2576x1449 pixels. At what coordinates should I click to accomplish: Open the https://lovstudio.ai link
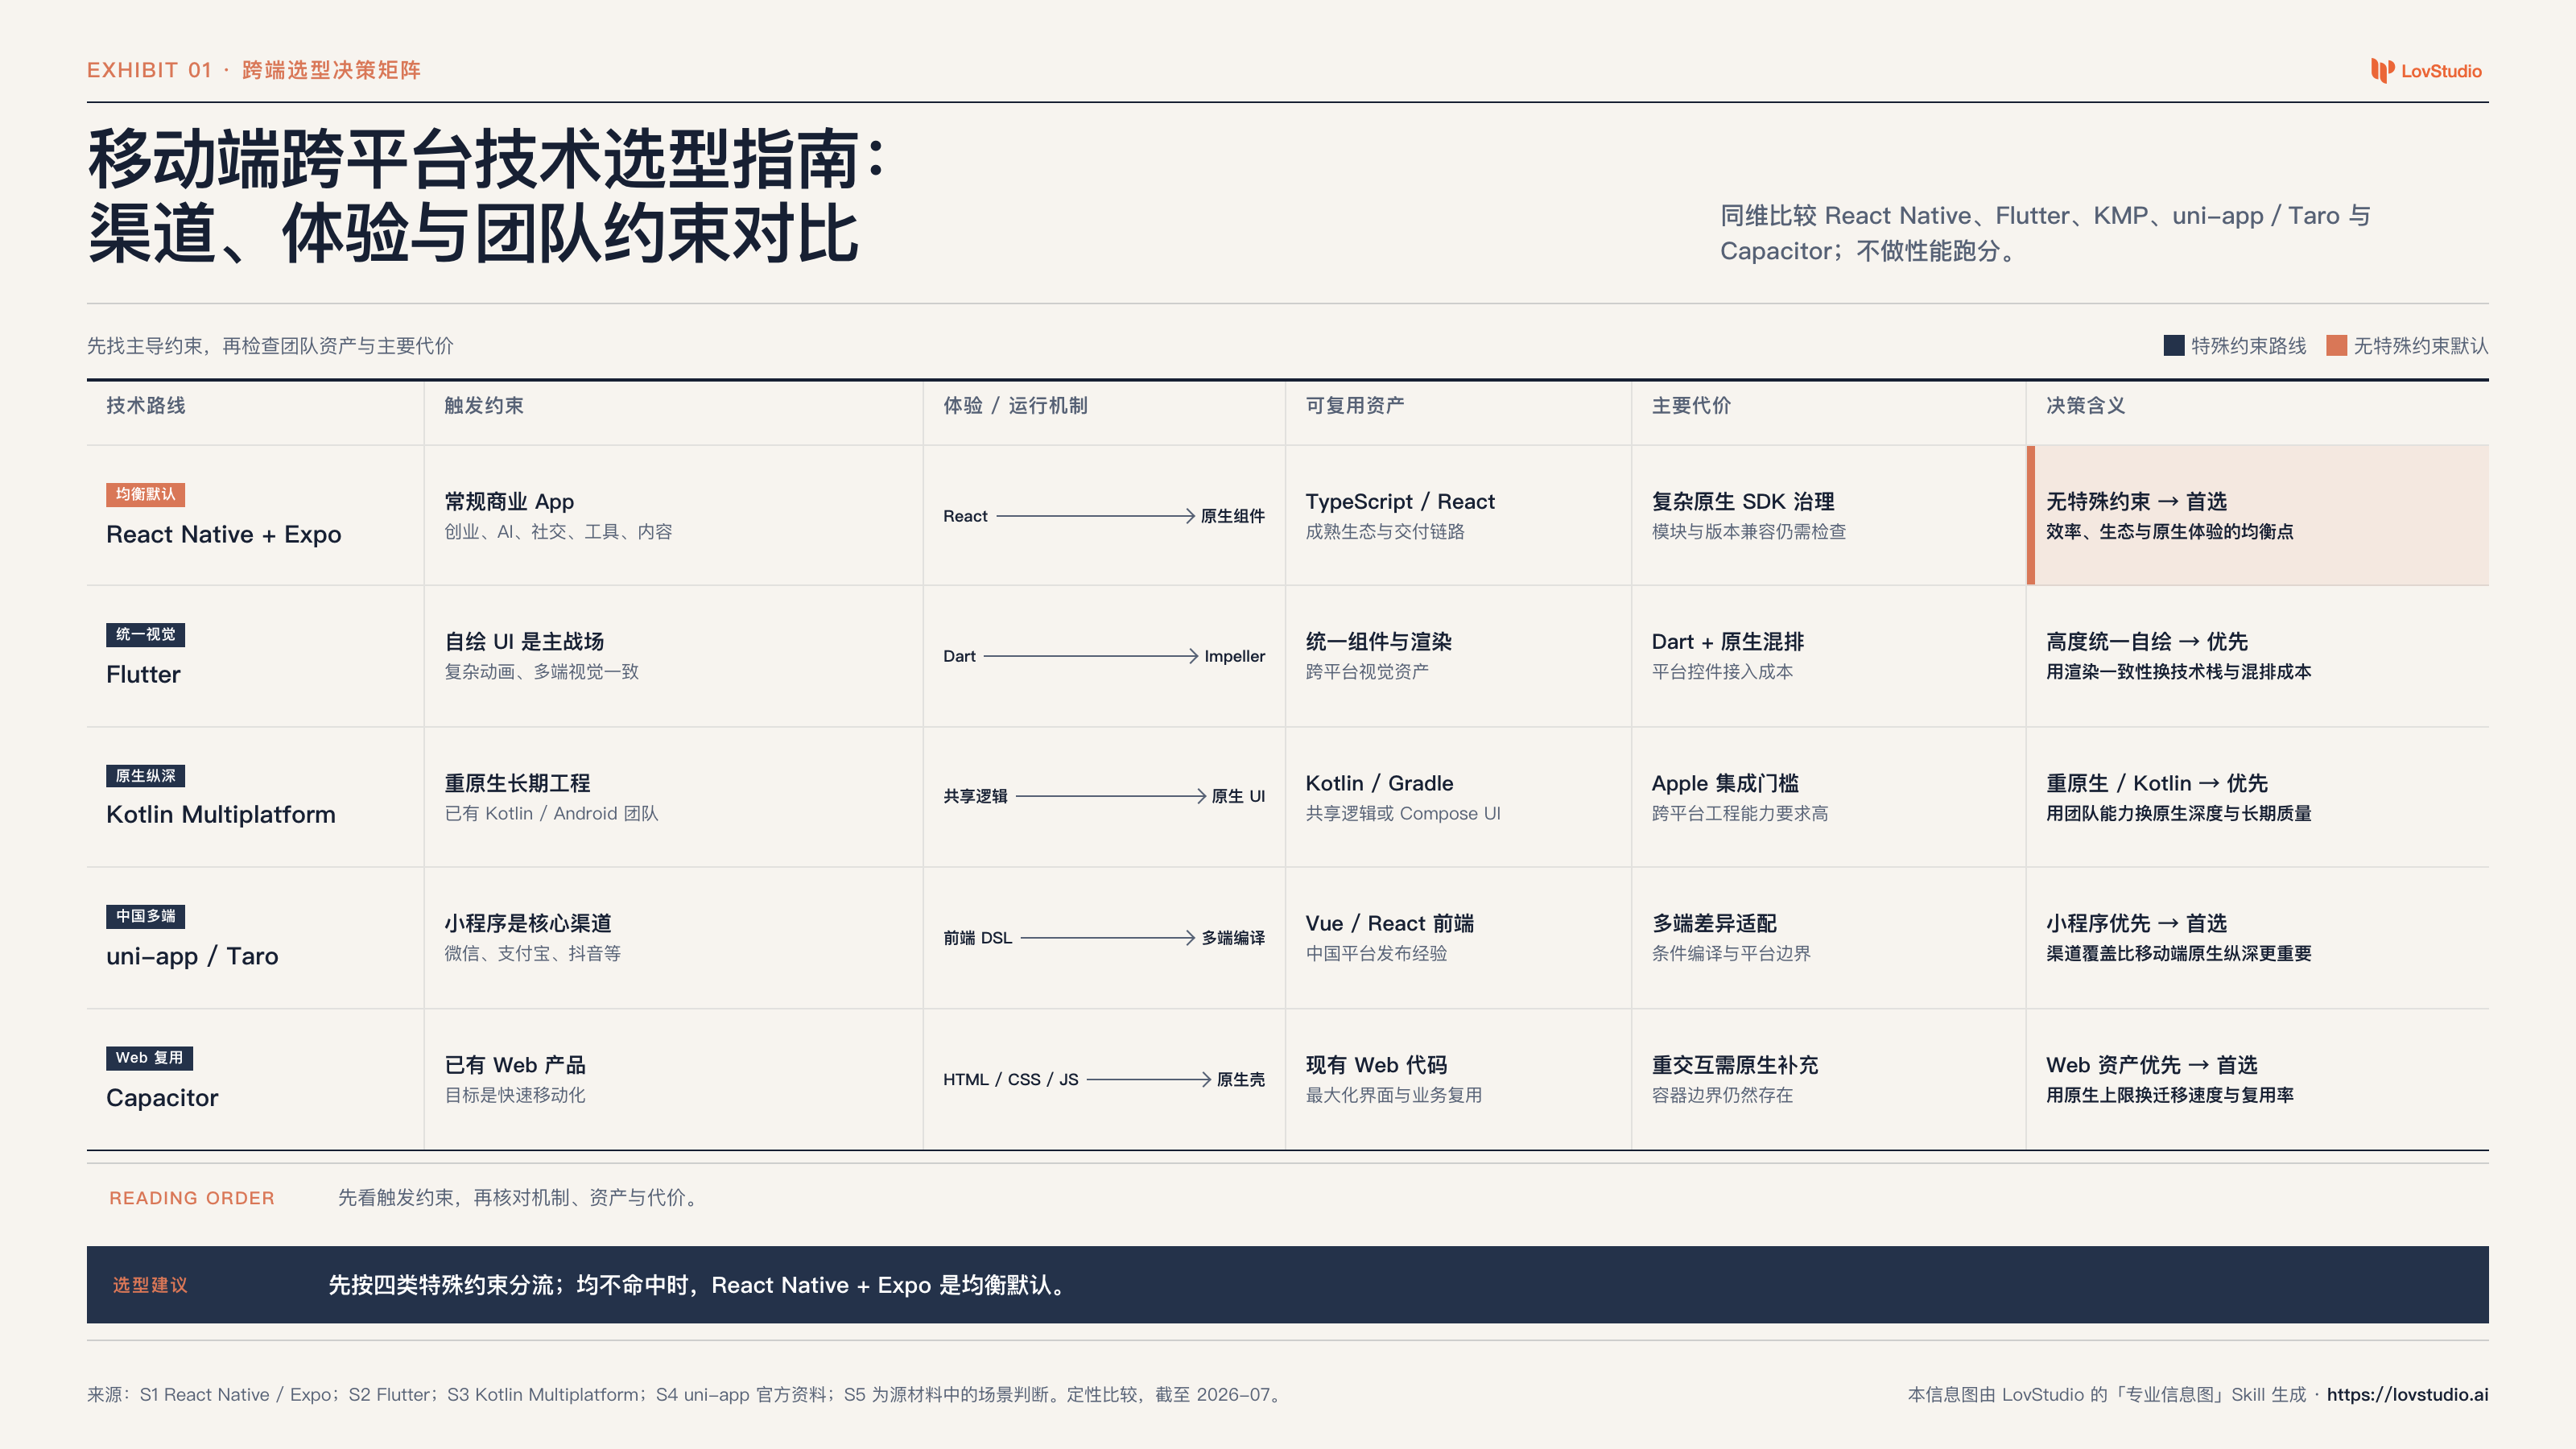pos(2407,1394)
